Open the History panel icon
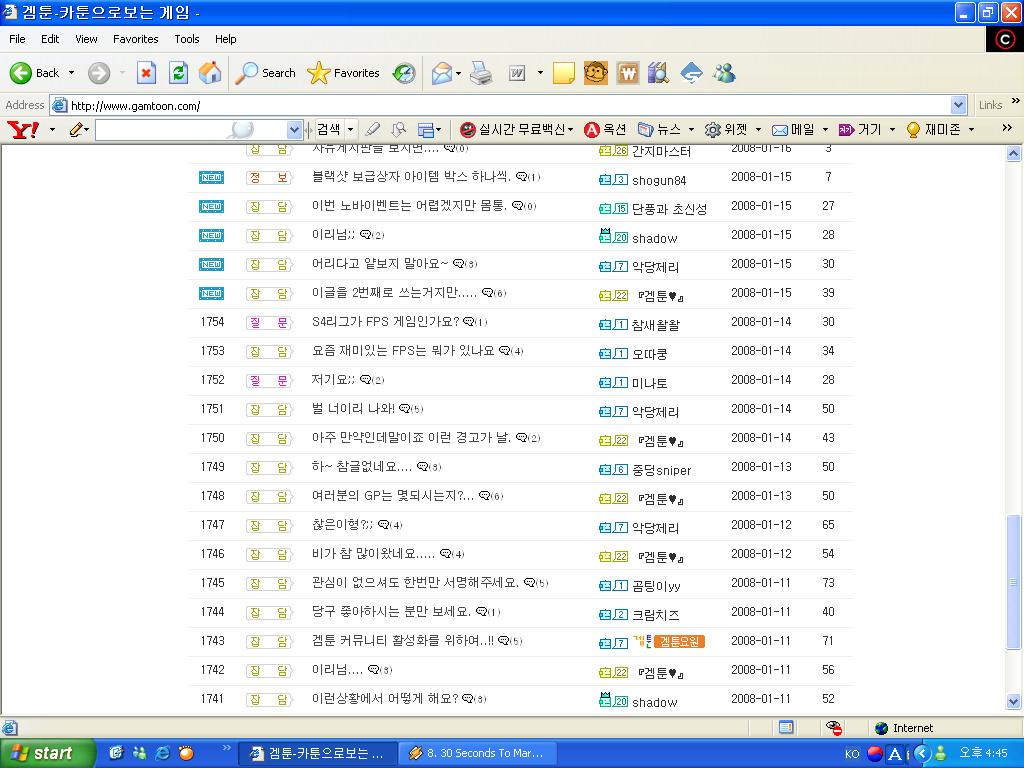This screenshot has height=768, width=1024. click(x=404, y=73)
